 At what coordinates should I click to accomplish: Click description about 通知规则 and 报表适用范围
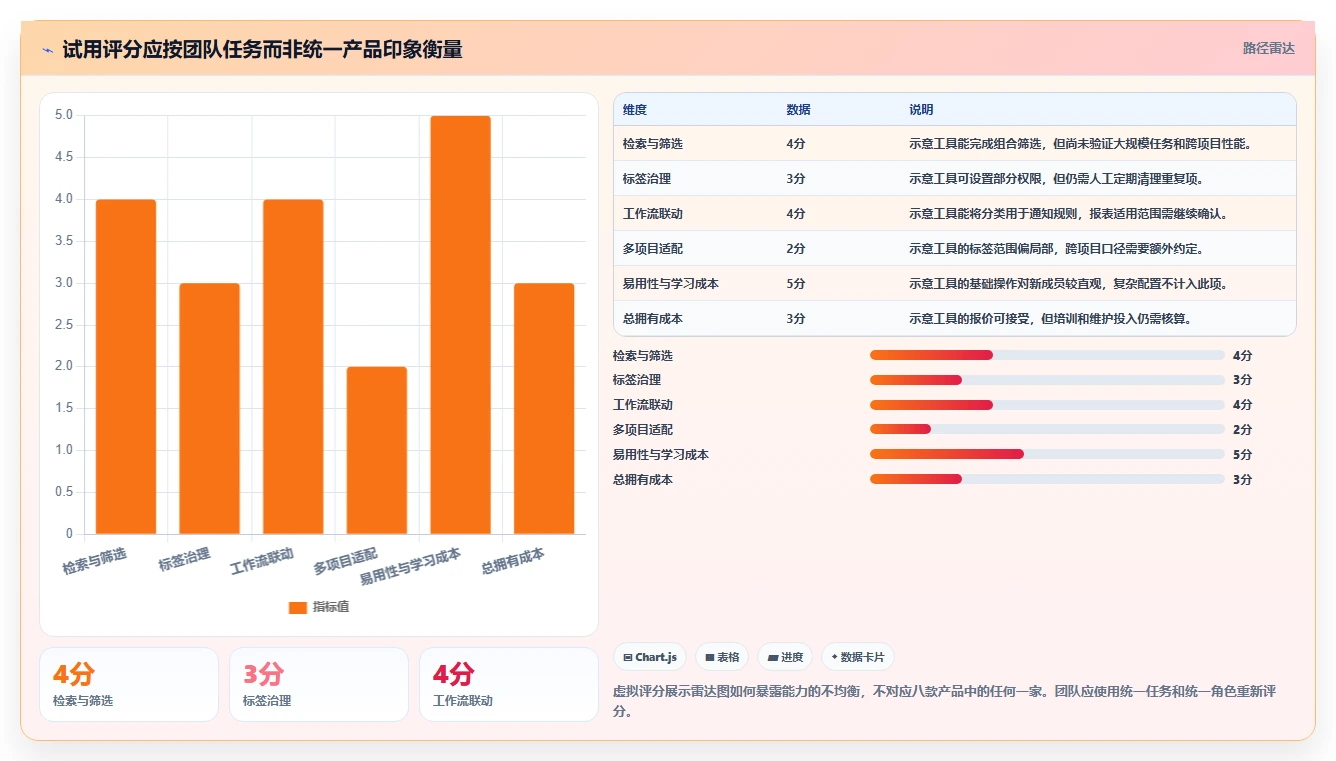click(x=1068, y=214)
